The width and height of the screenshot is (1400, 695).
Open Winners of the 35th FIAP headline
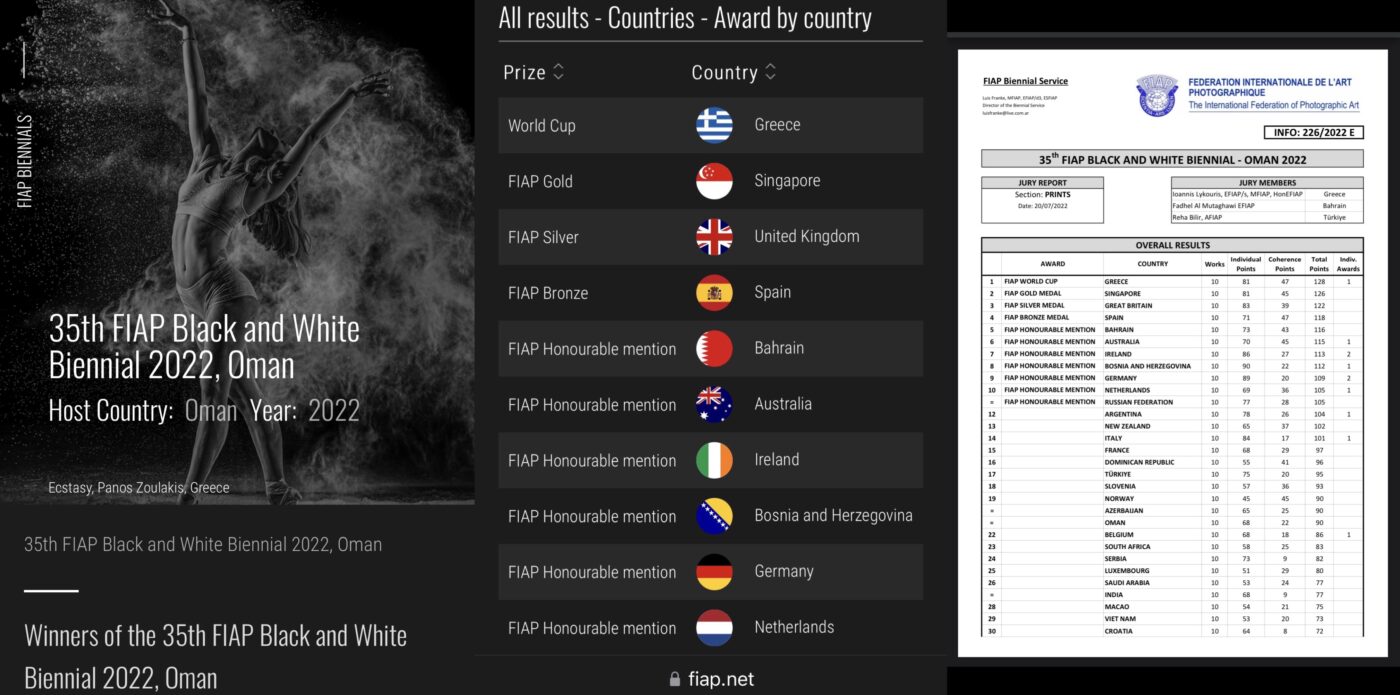[215, 656]
